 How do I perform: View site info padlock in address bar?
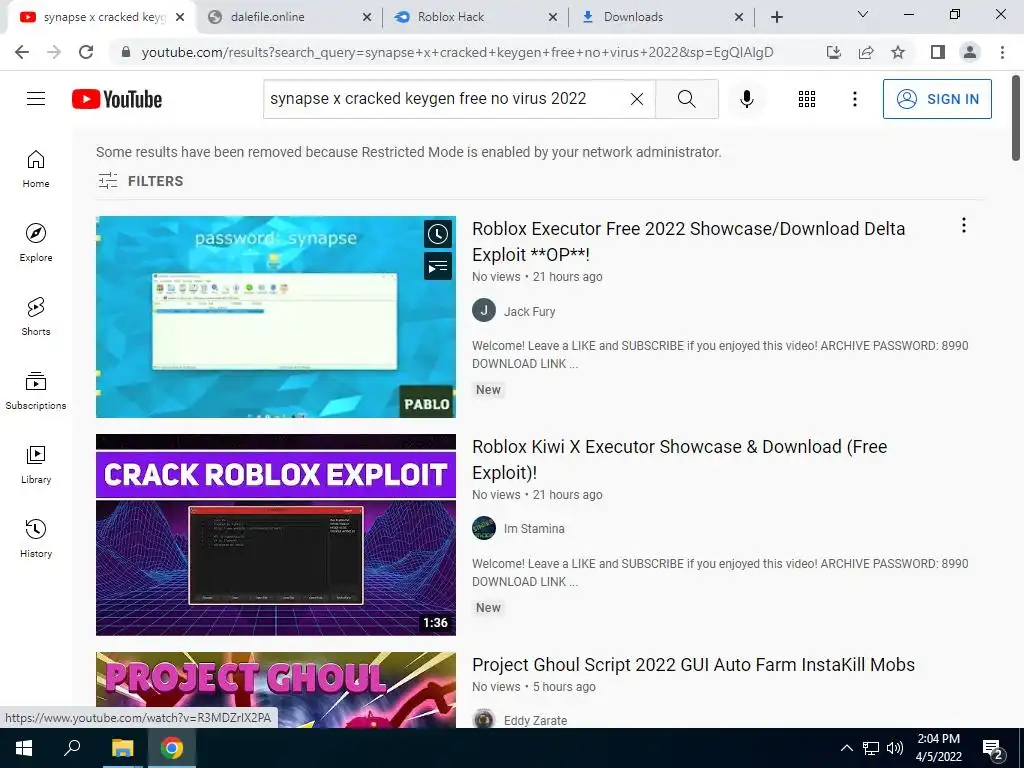point(126,52)
